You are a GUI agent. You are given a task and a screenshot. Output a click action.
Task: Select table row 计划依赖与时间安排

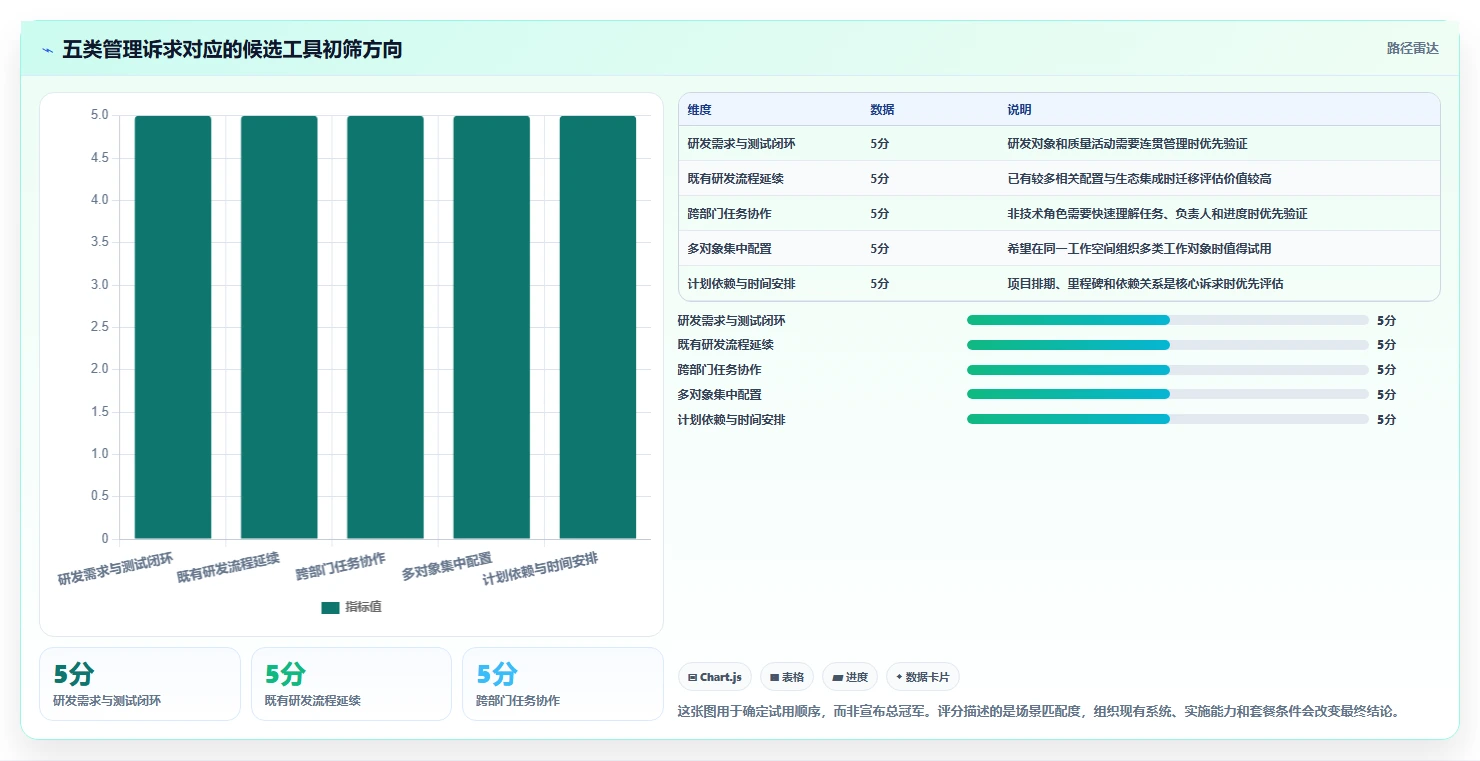[1059, 284]
